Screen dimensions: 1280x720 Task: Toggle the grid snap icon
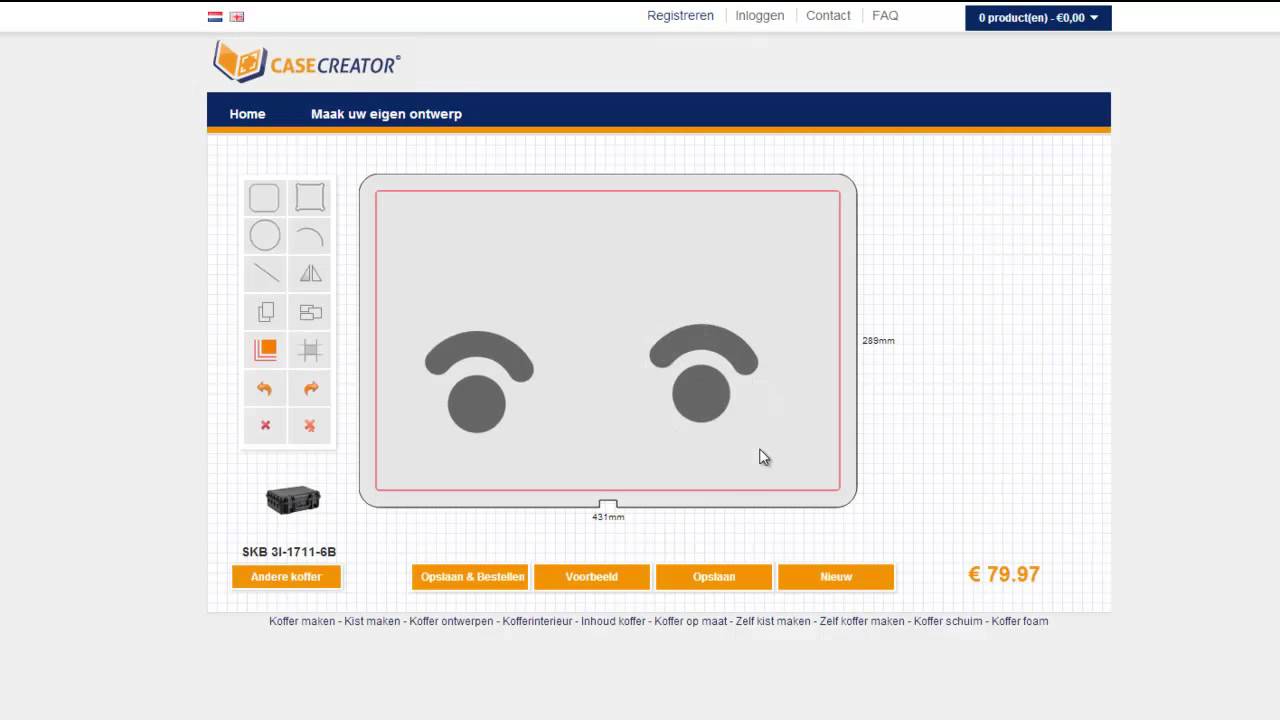310,350
